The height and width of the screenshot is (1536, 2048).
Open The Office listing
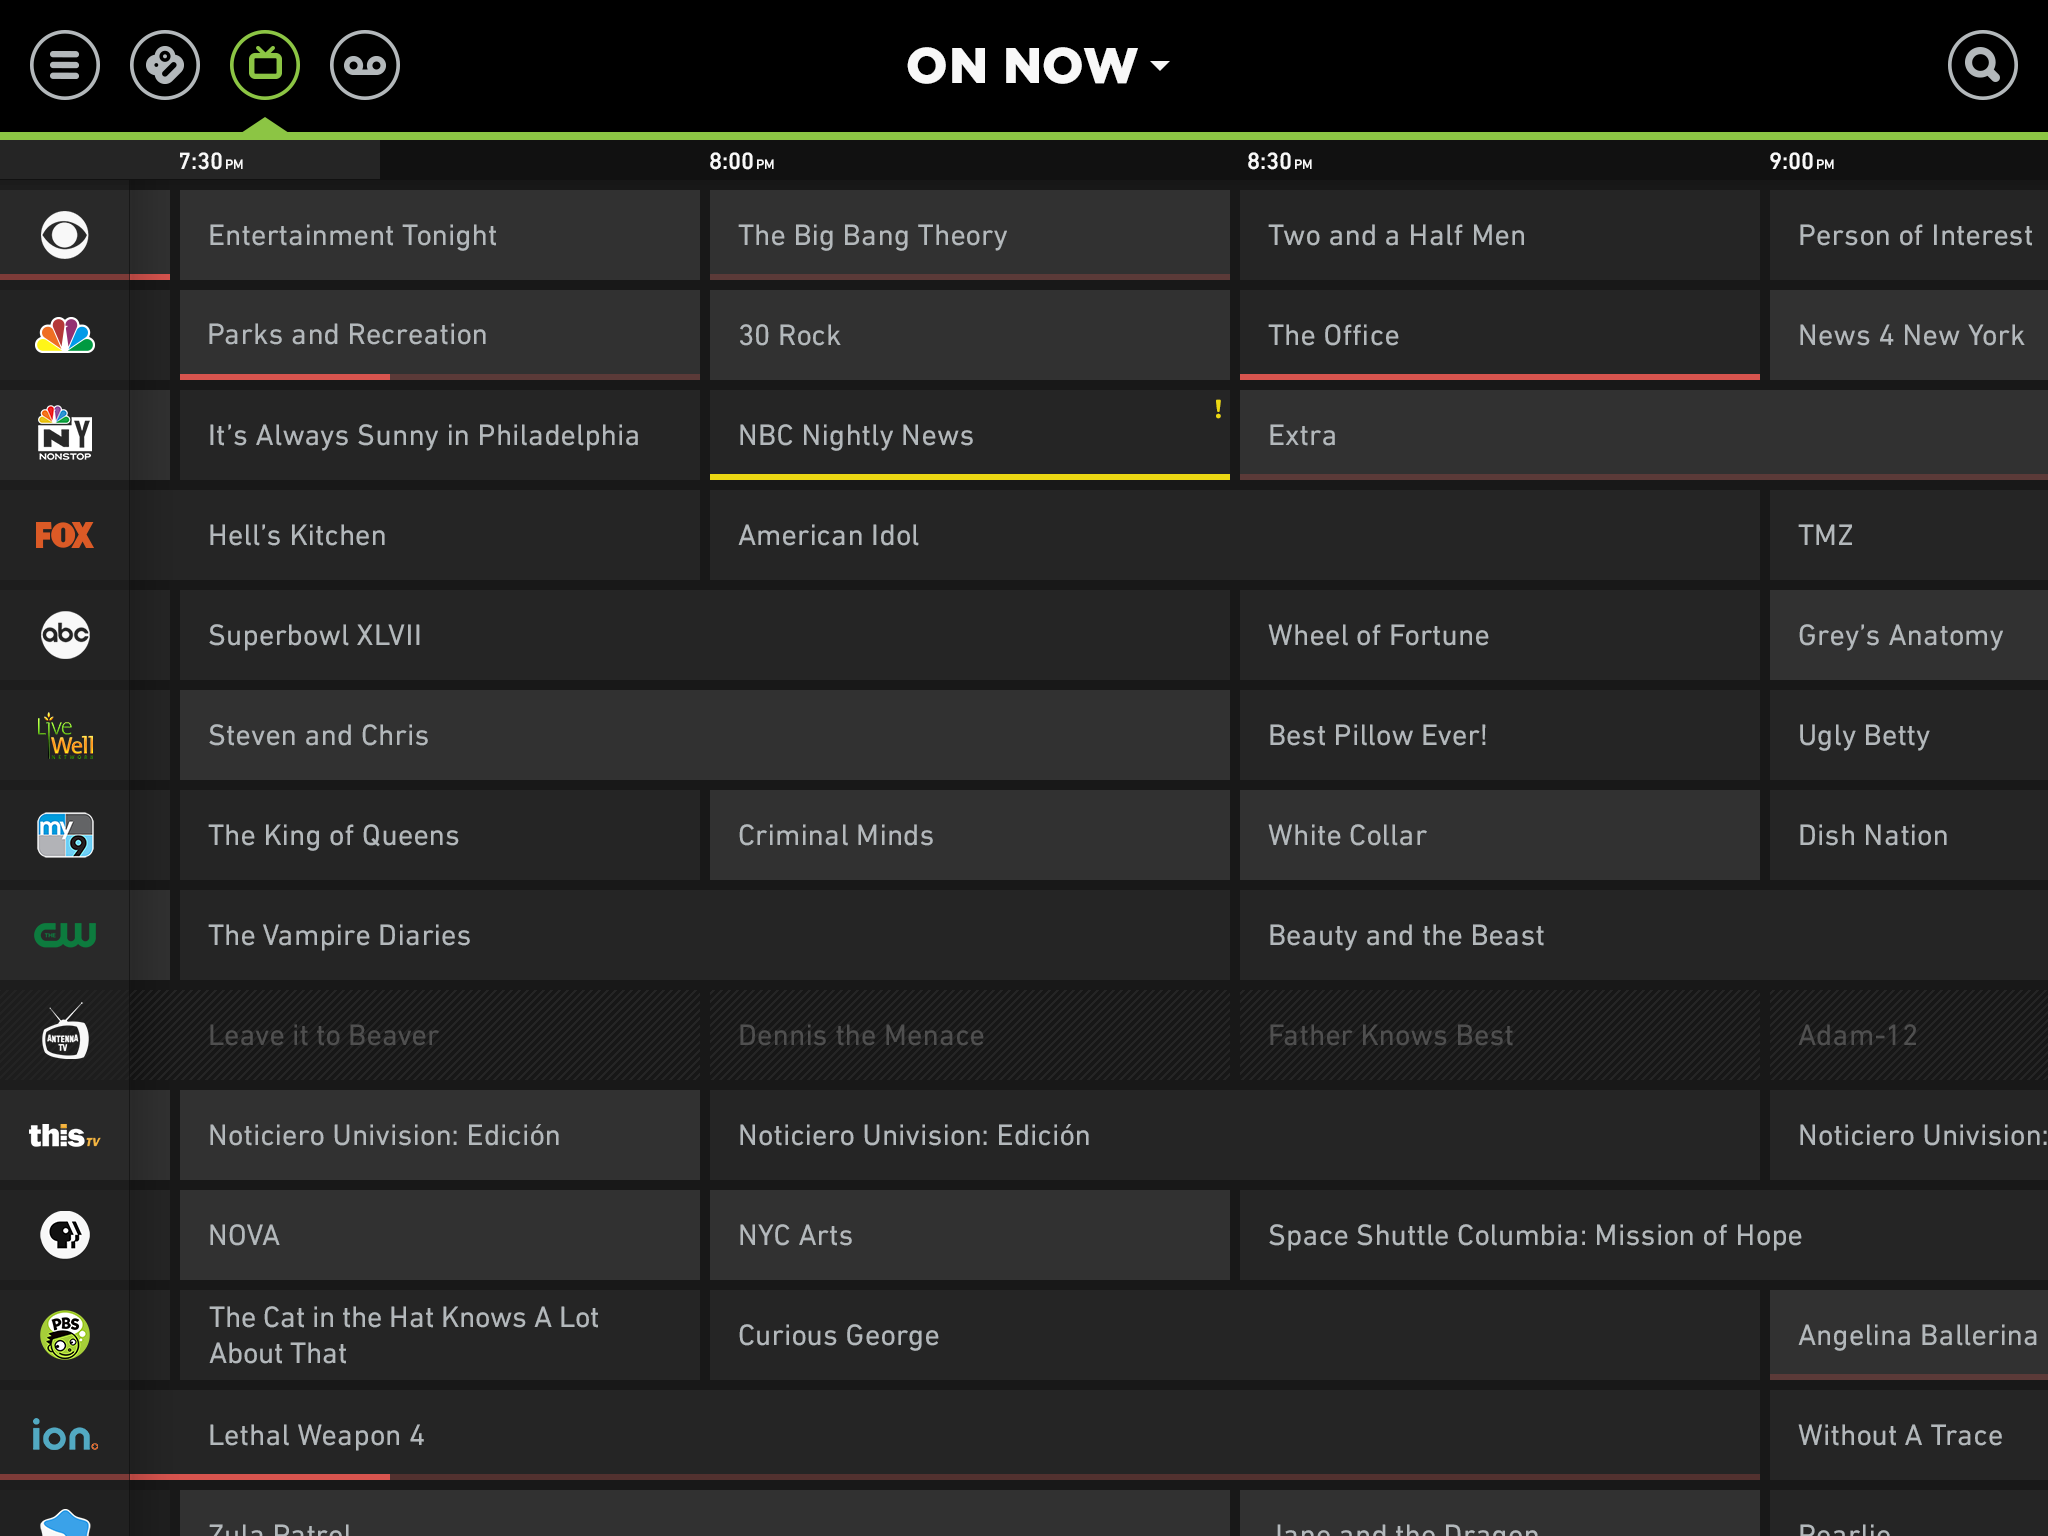tap(1500, 335)
